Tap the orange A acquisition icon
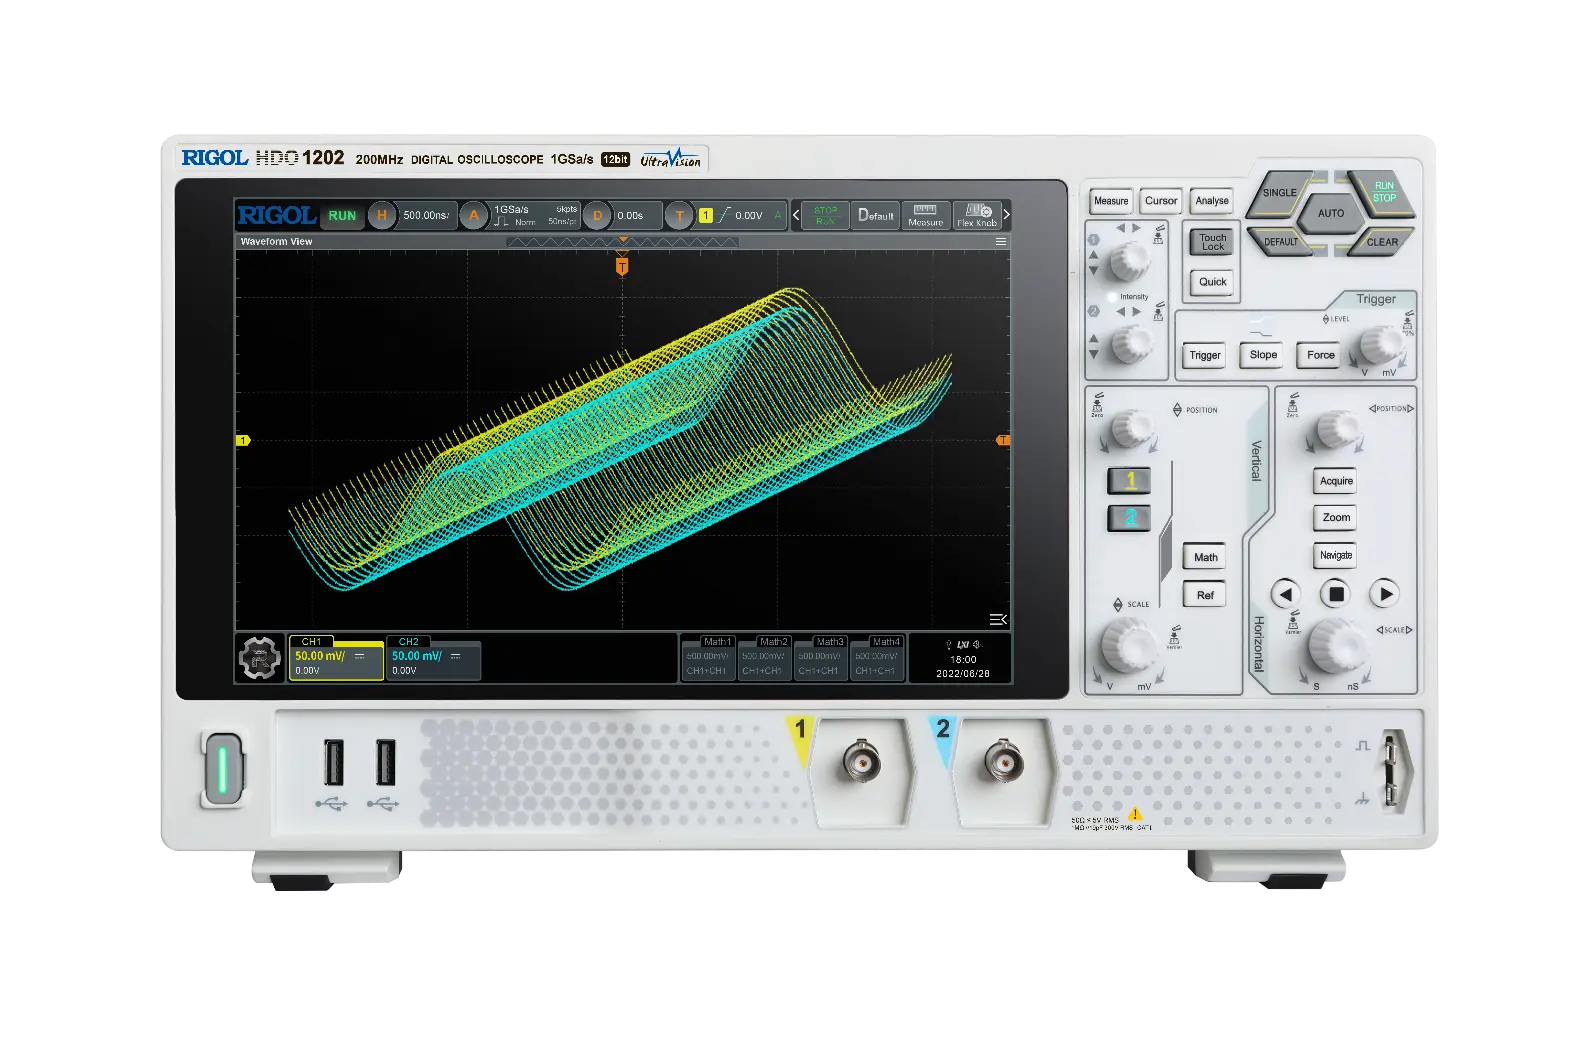 474,215
